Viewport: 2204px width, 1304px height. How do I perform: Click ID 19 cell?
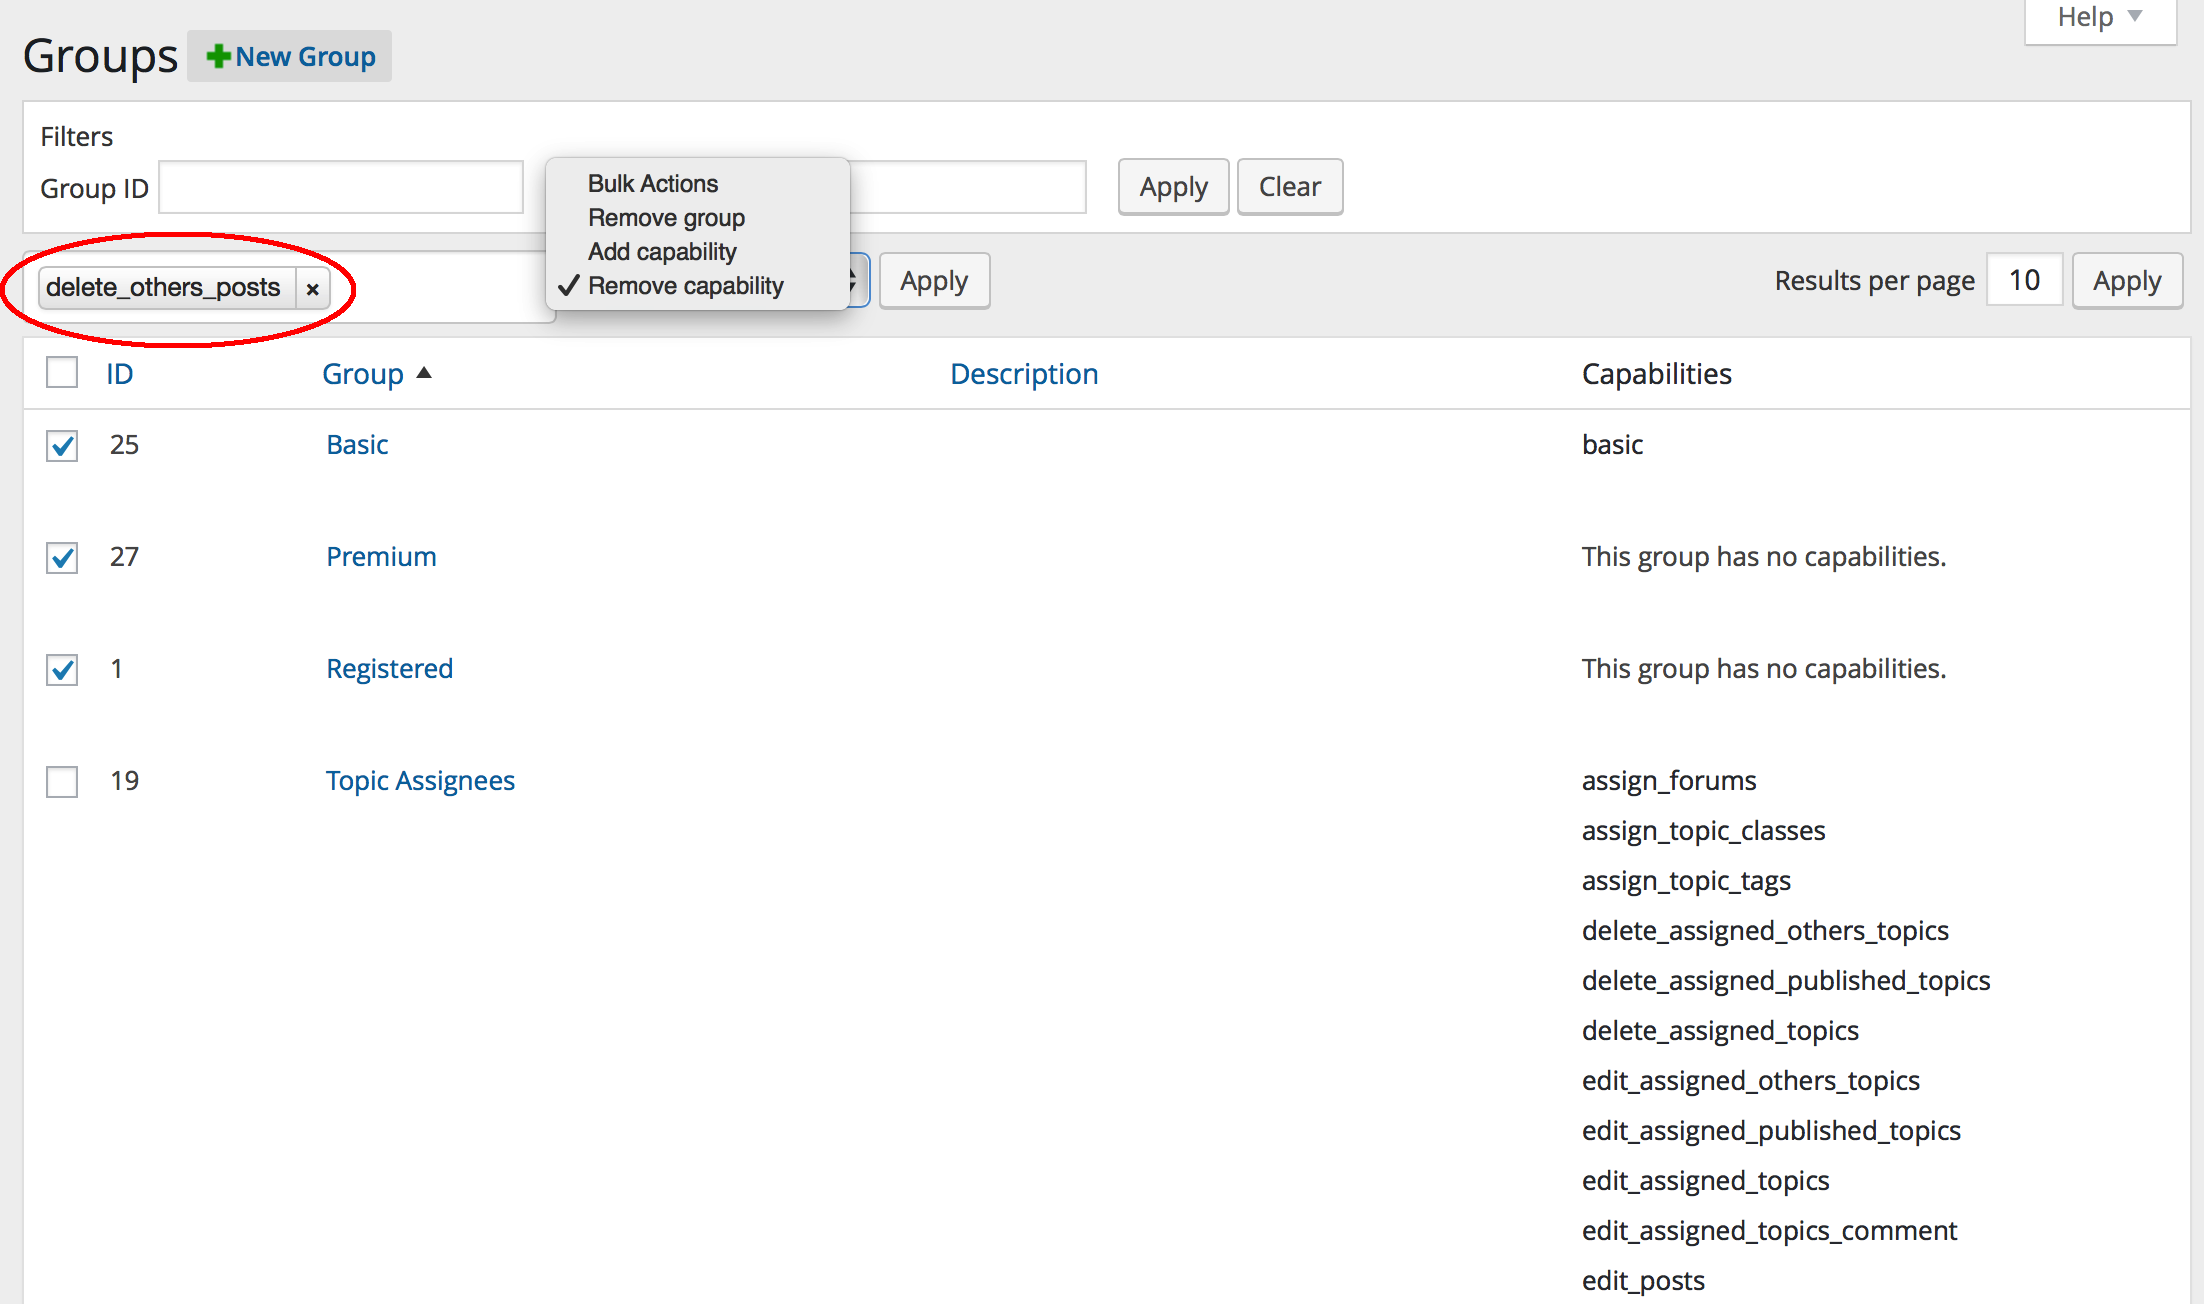(x=124, y=781)
